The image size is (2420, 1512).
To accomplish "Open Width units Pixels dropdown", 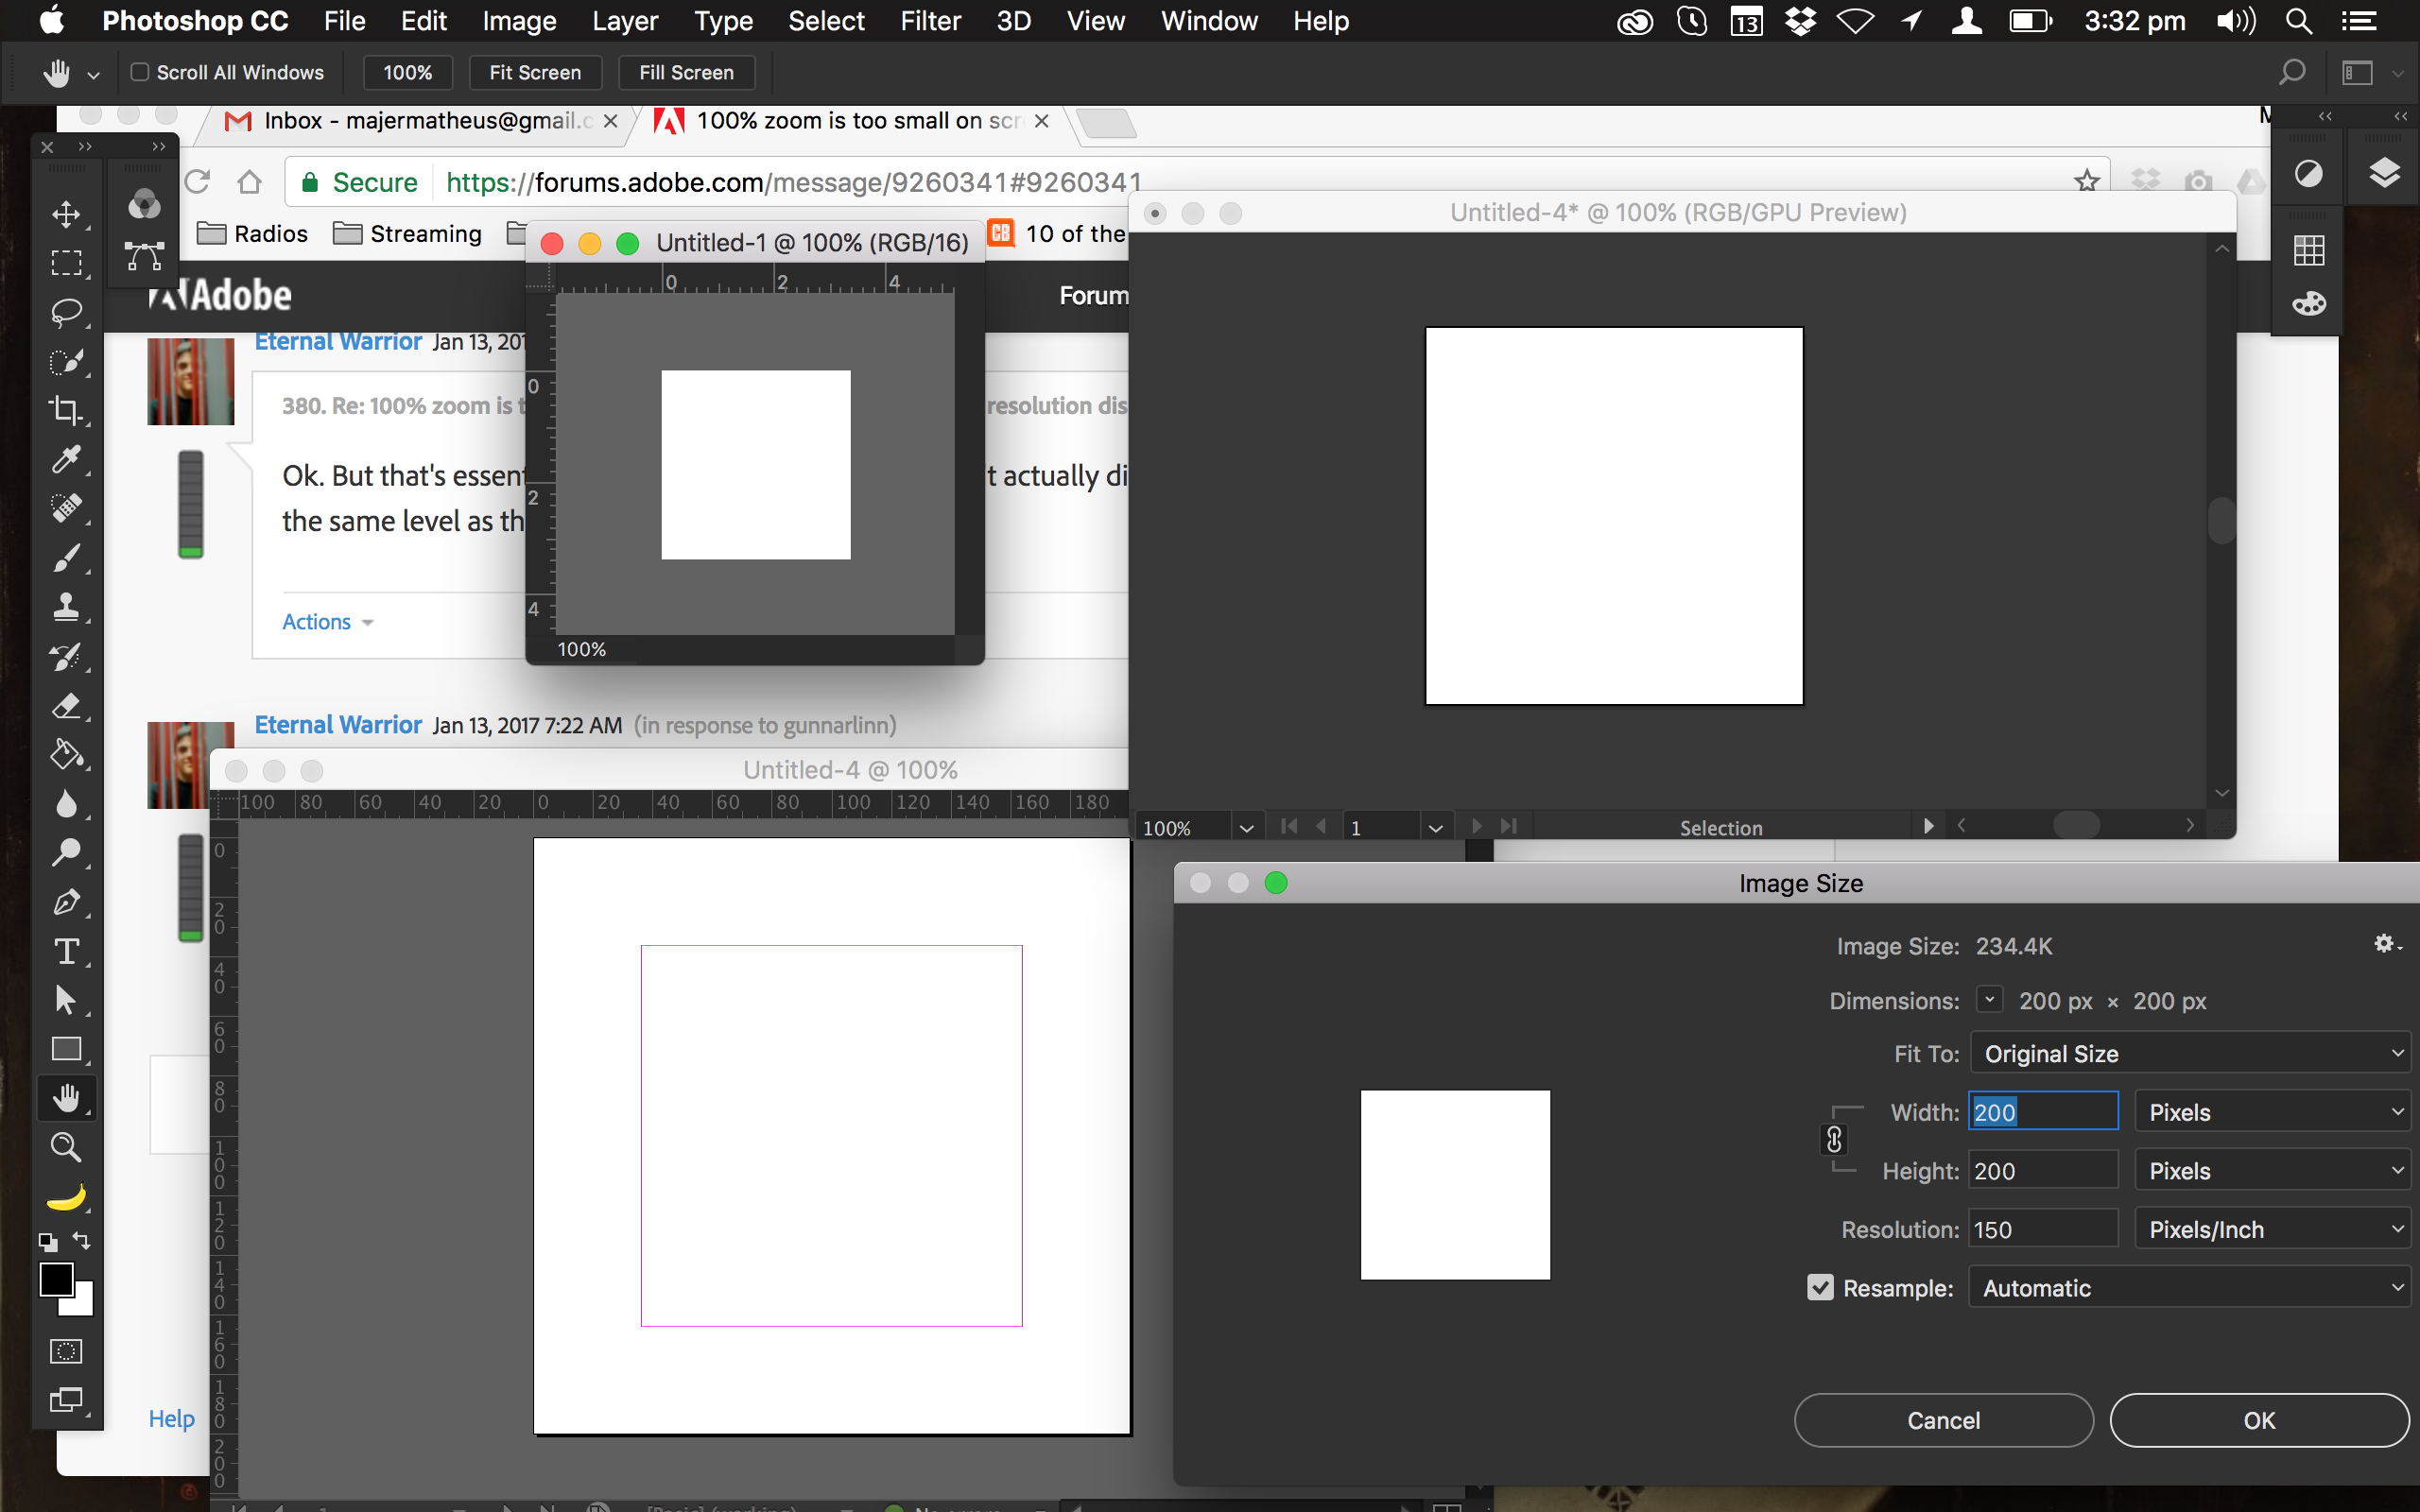I will [2272, 1111].
